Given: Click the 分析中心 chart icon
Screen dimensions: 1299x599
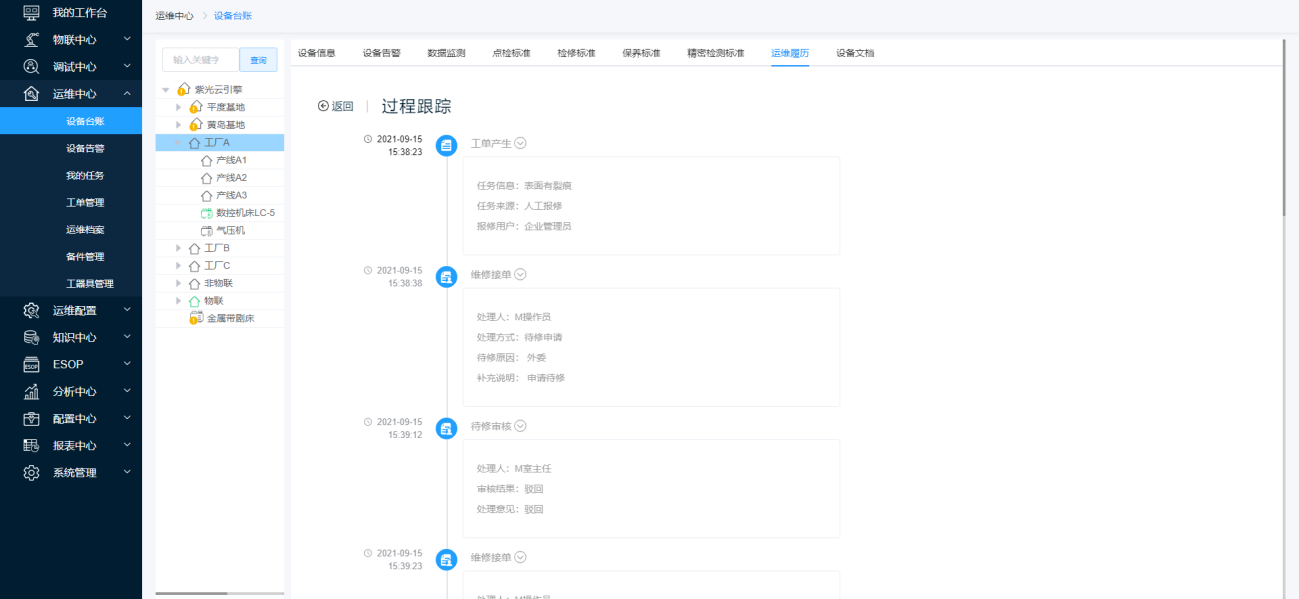Looking at the screenshot, I should [x=32, y=391].
